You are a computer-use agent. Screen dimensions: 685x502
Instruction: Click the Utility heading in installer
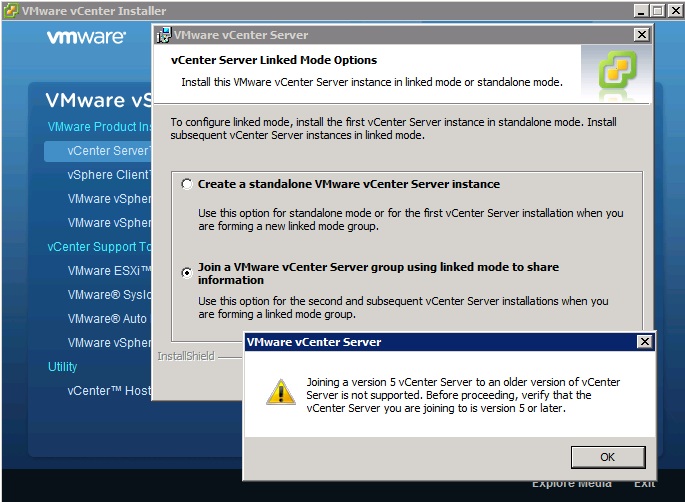(x=62, y=367)
